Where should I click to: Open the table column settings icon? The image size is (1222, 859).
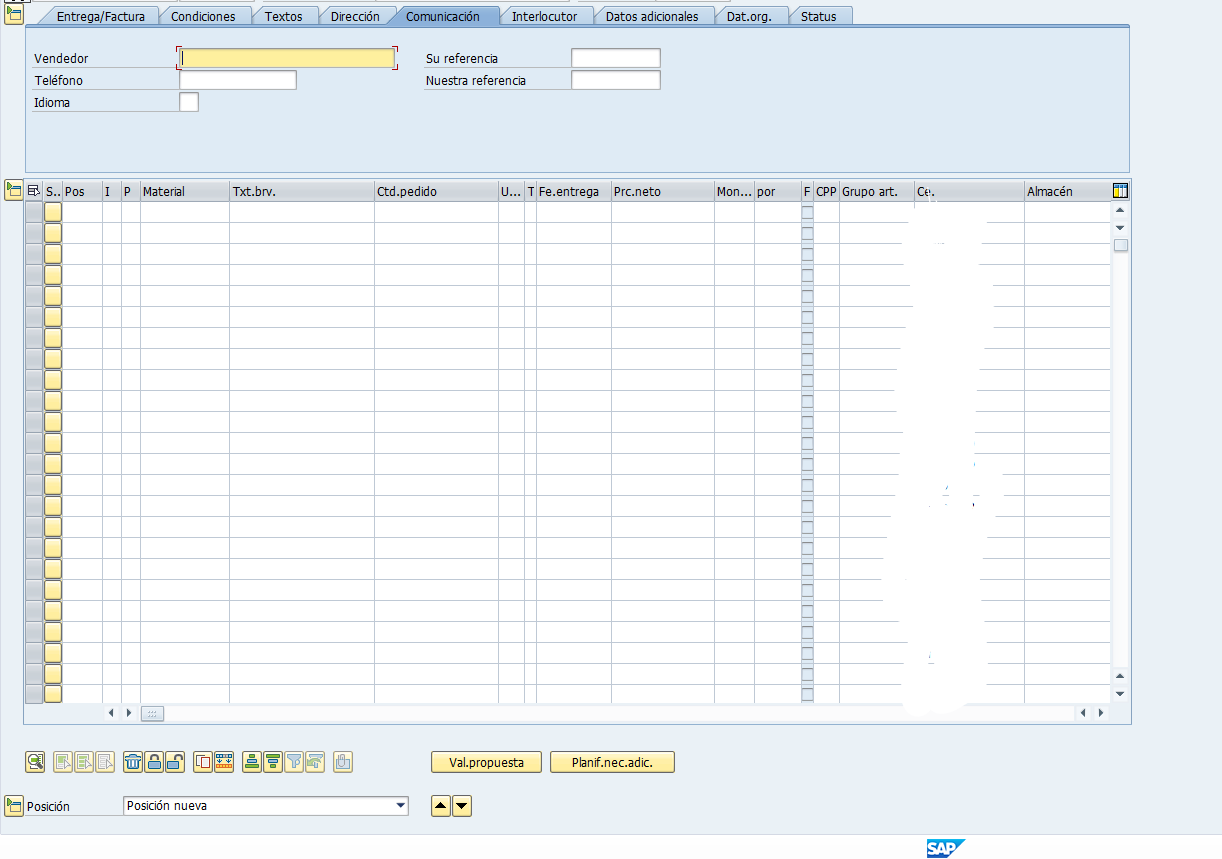(x=1120, y=191)
